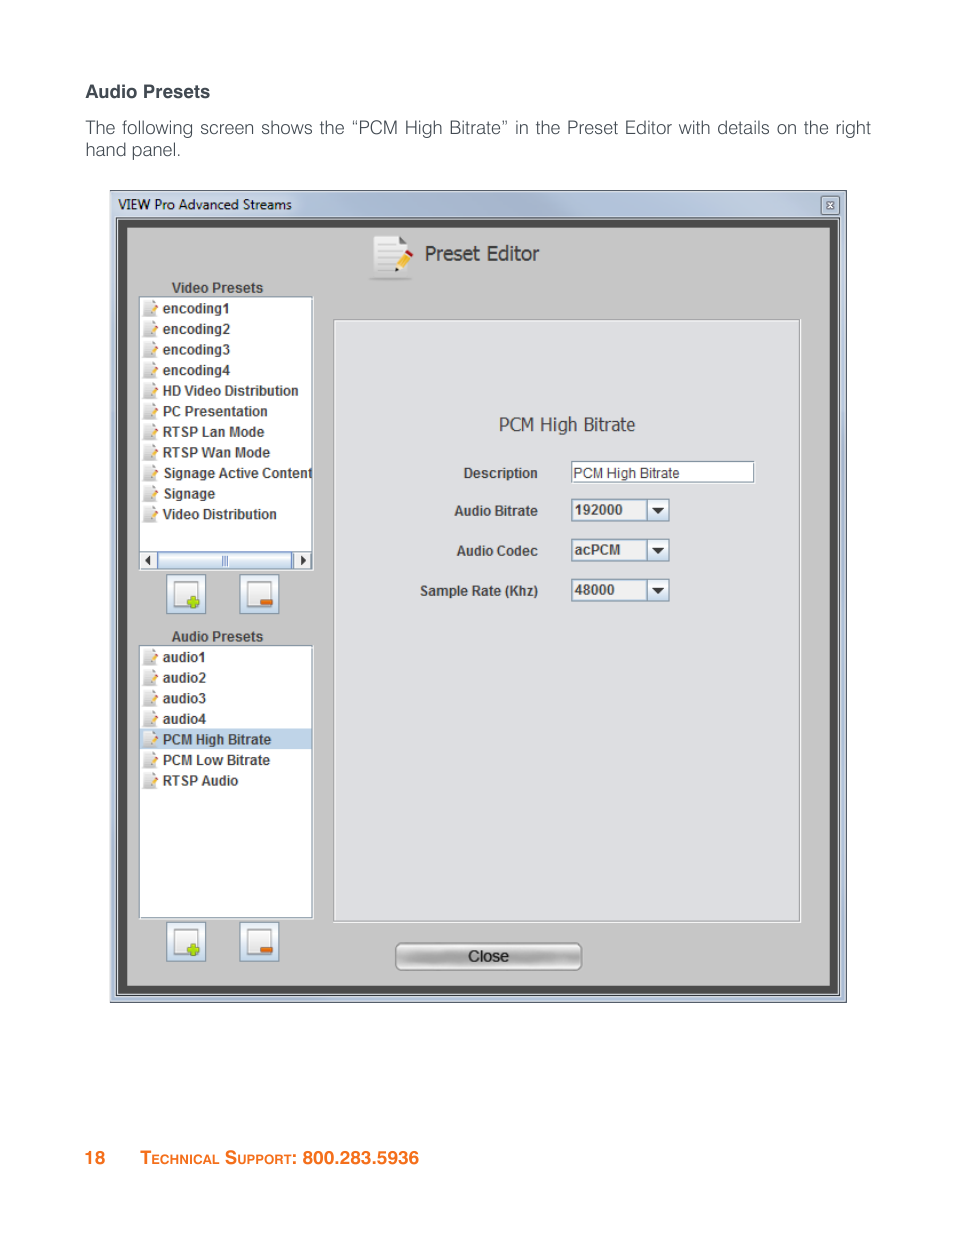Viewport: 954px width, 1235px height.
Task: Open the Audio Bitrate dropdown arrow
Action: (x=658, y=510)
